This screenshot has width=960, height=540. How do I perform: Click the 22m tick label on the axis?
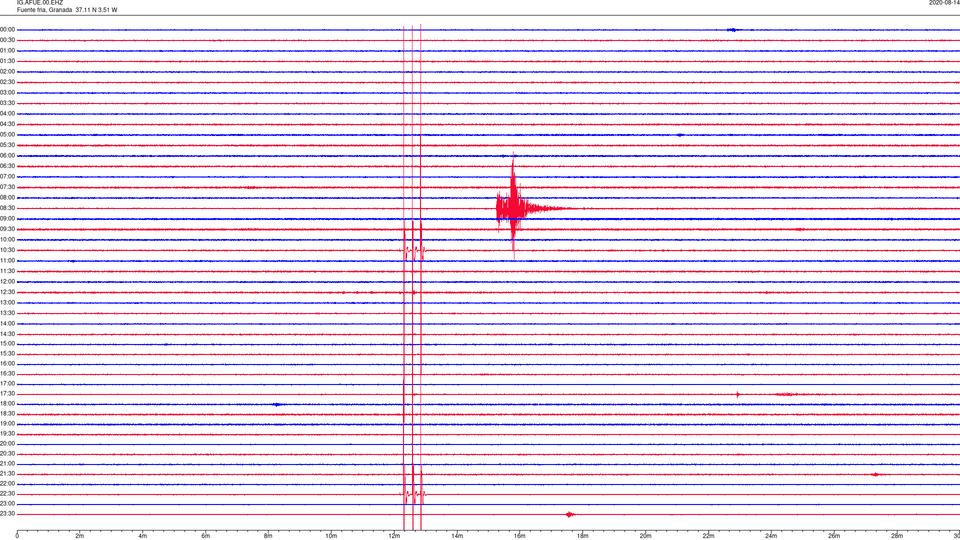coord(708,536)
